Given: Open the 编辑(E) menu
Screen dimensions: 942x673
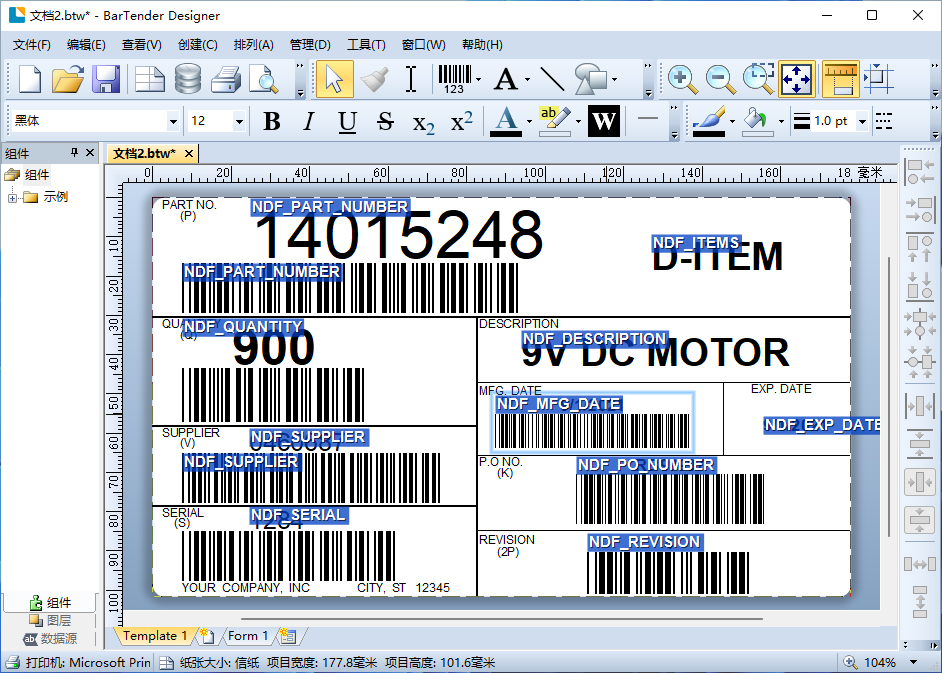Looking at the screenshot, I should click(x=86, y=45).
